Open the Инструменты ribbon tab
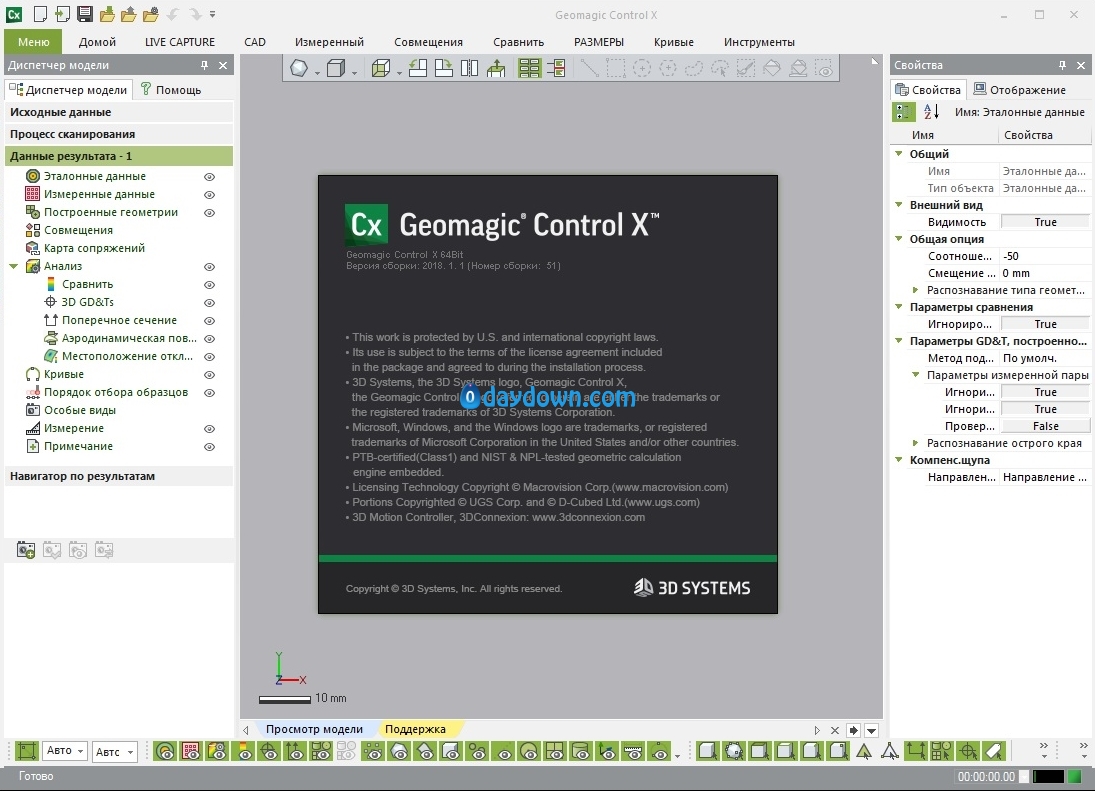This screenshot has height=791, width=1095. (759, 42)
